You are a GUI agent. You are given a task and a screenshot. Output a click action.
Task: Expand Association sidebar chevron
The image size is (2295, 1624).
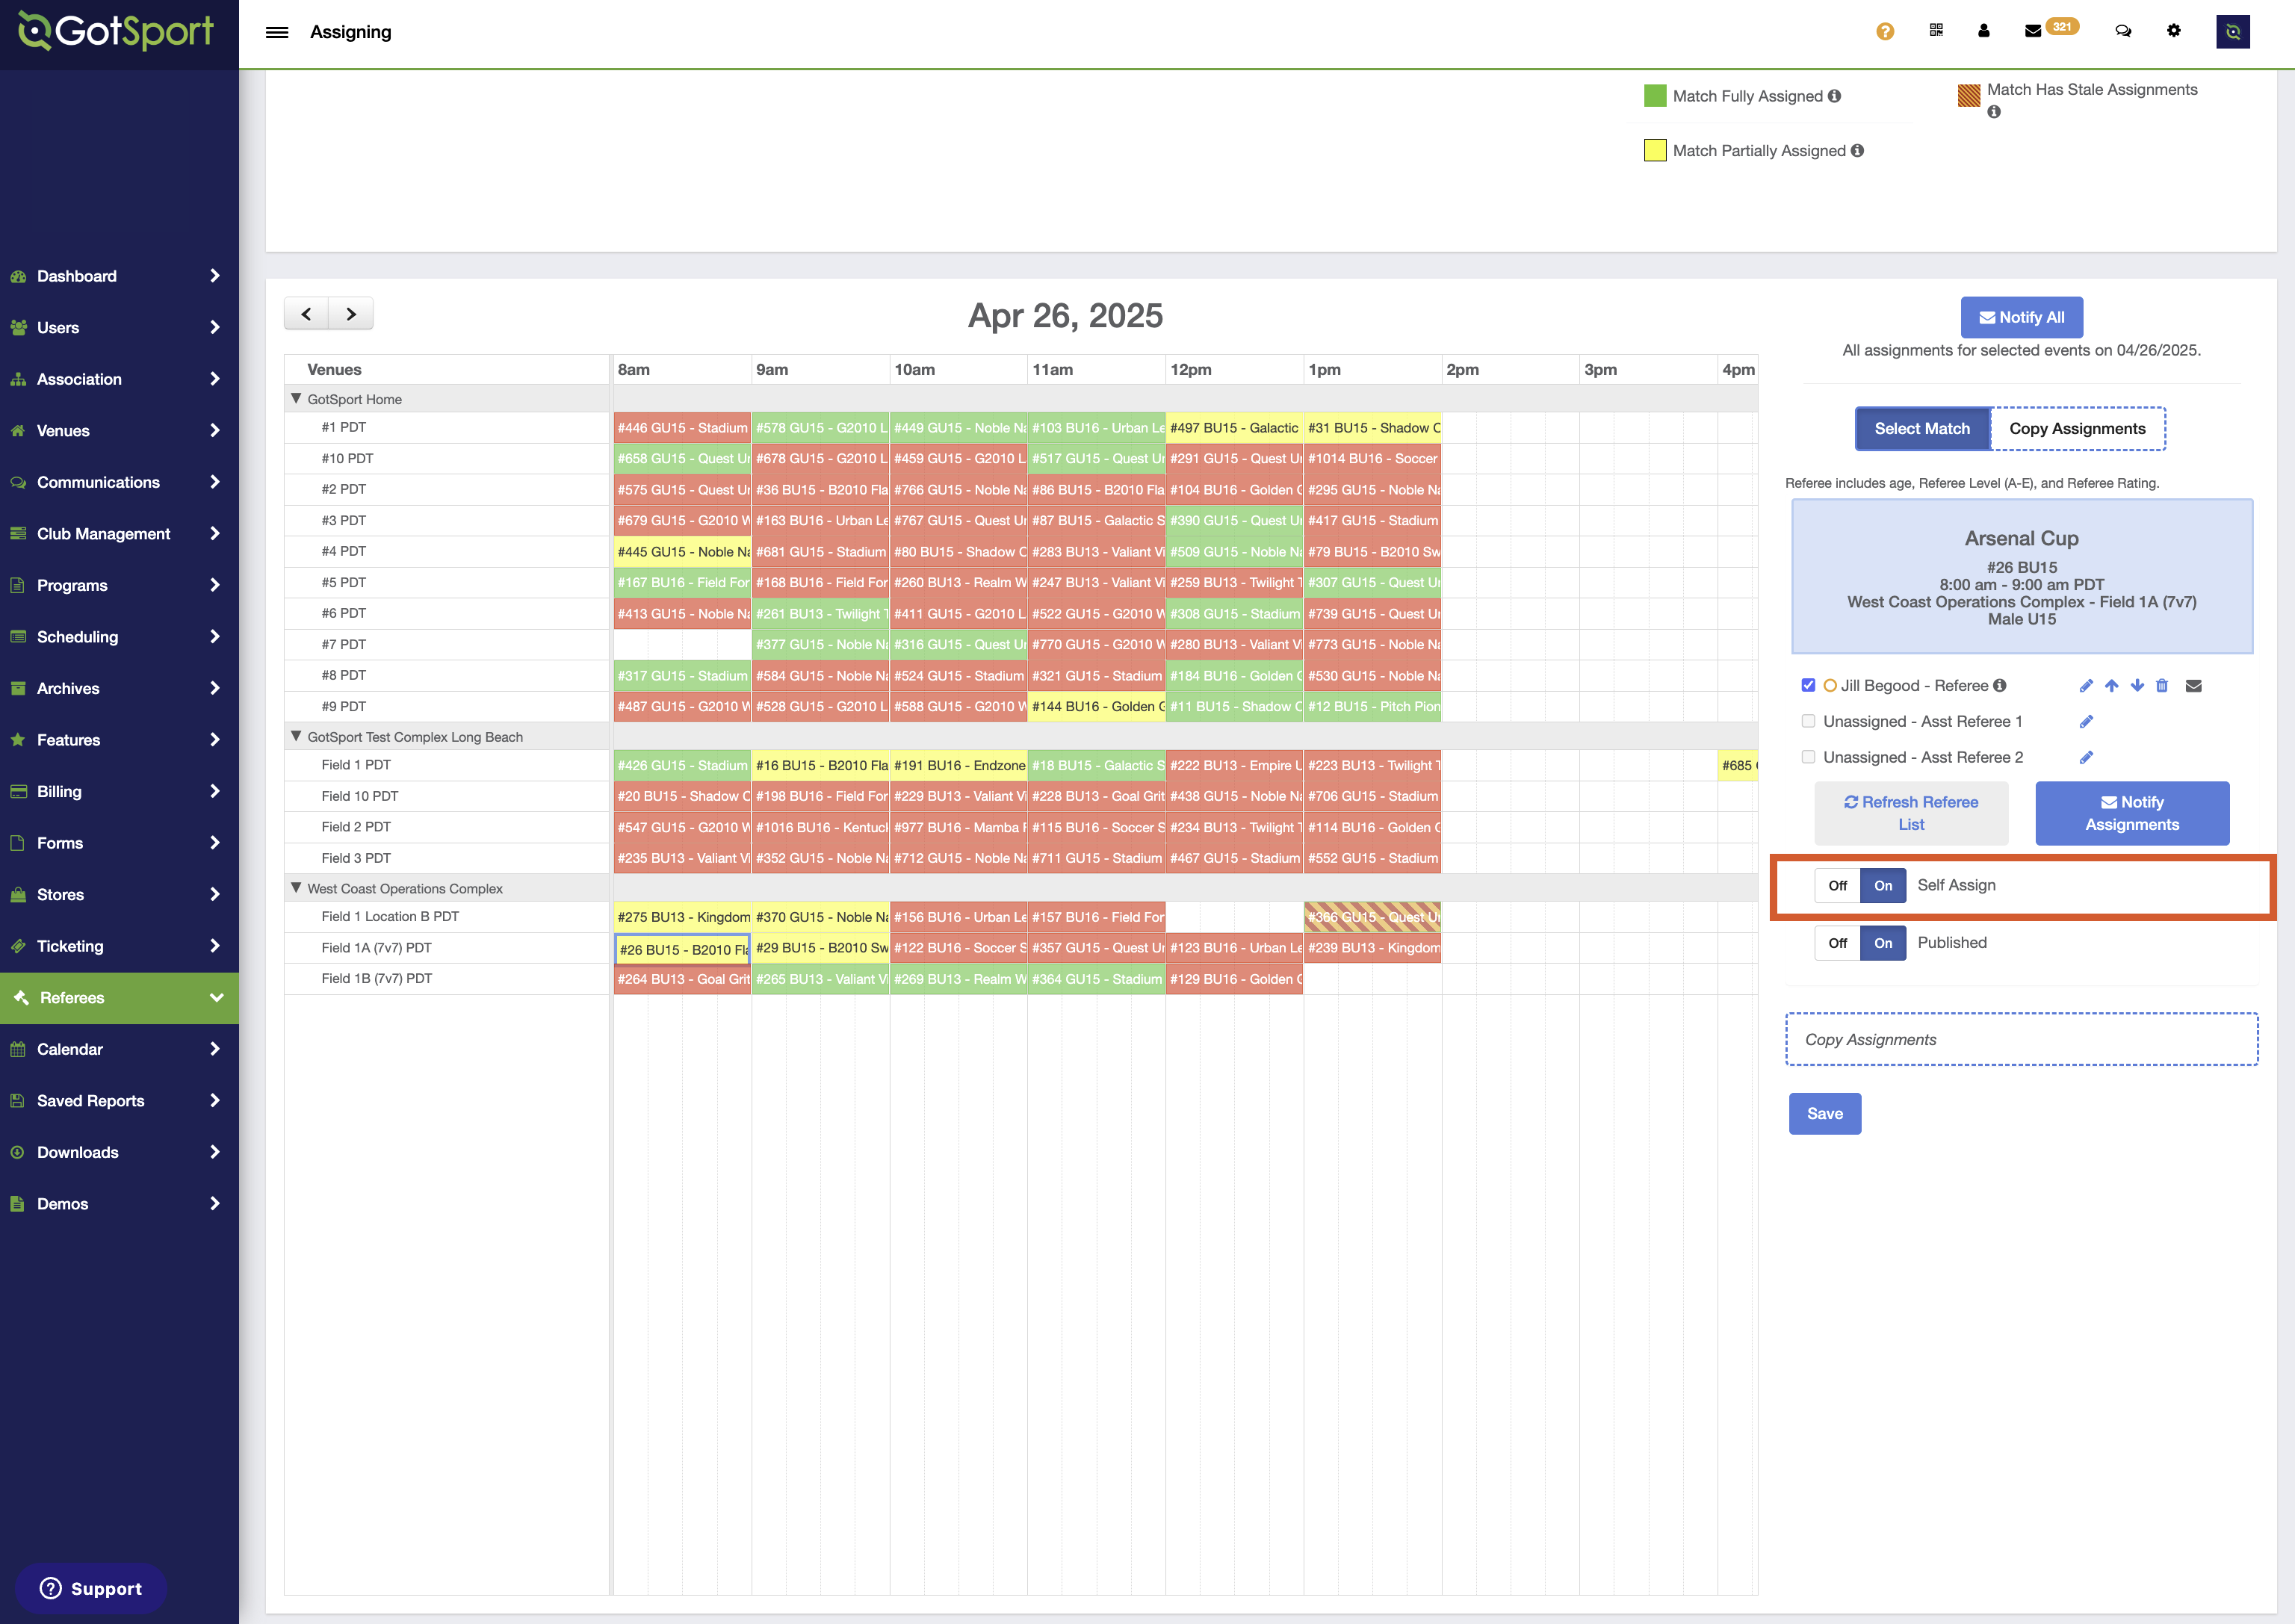(x=215, y=379)
